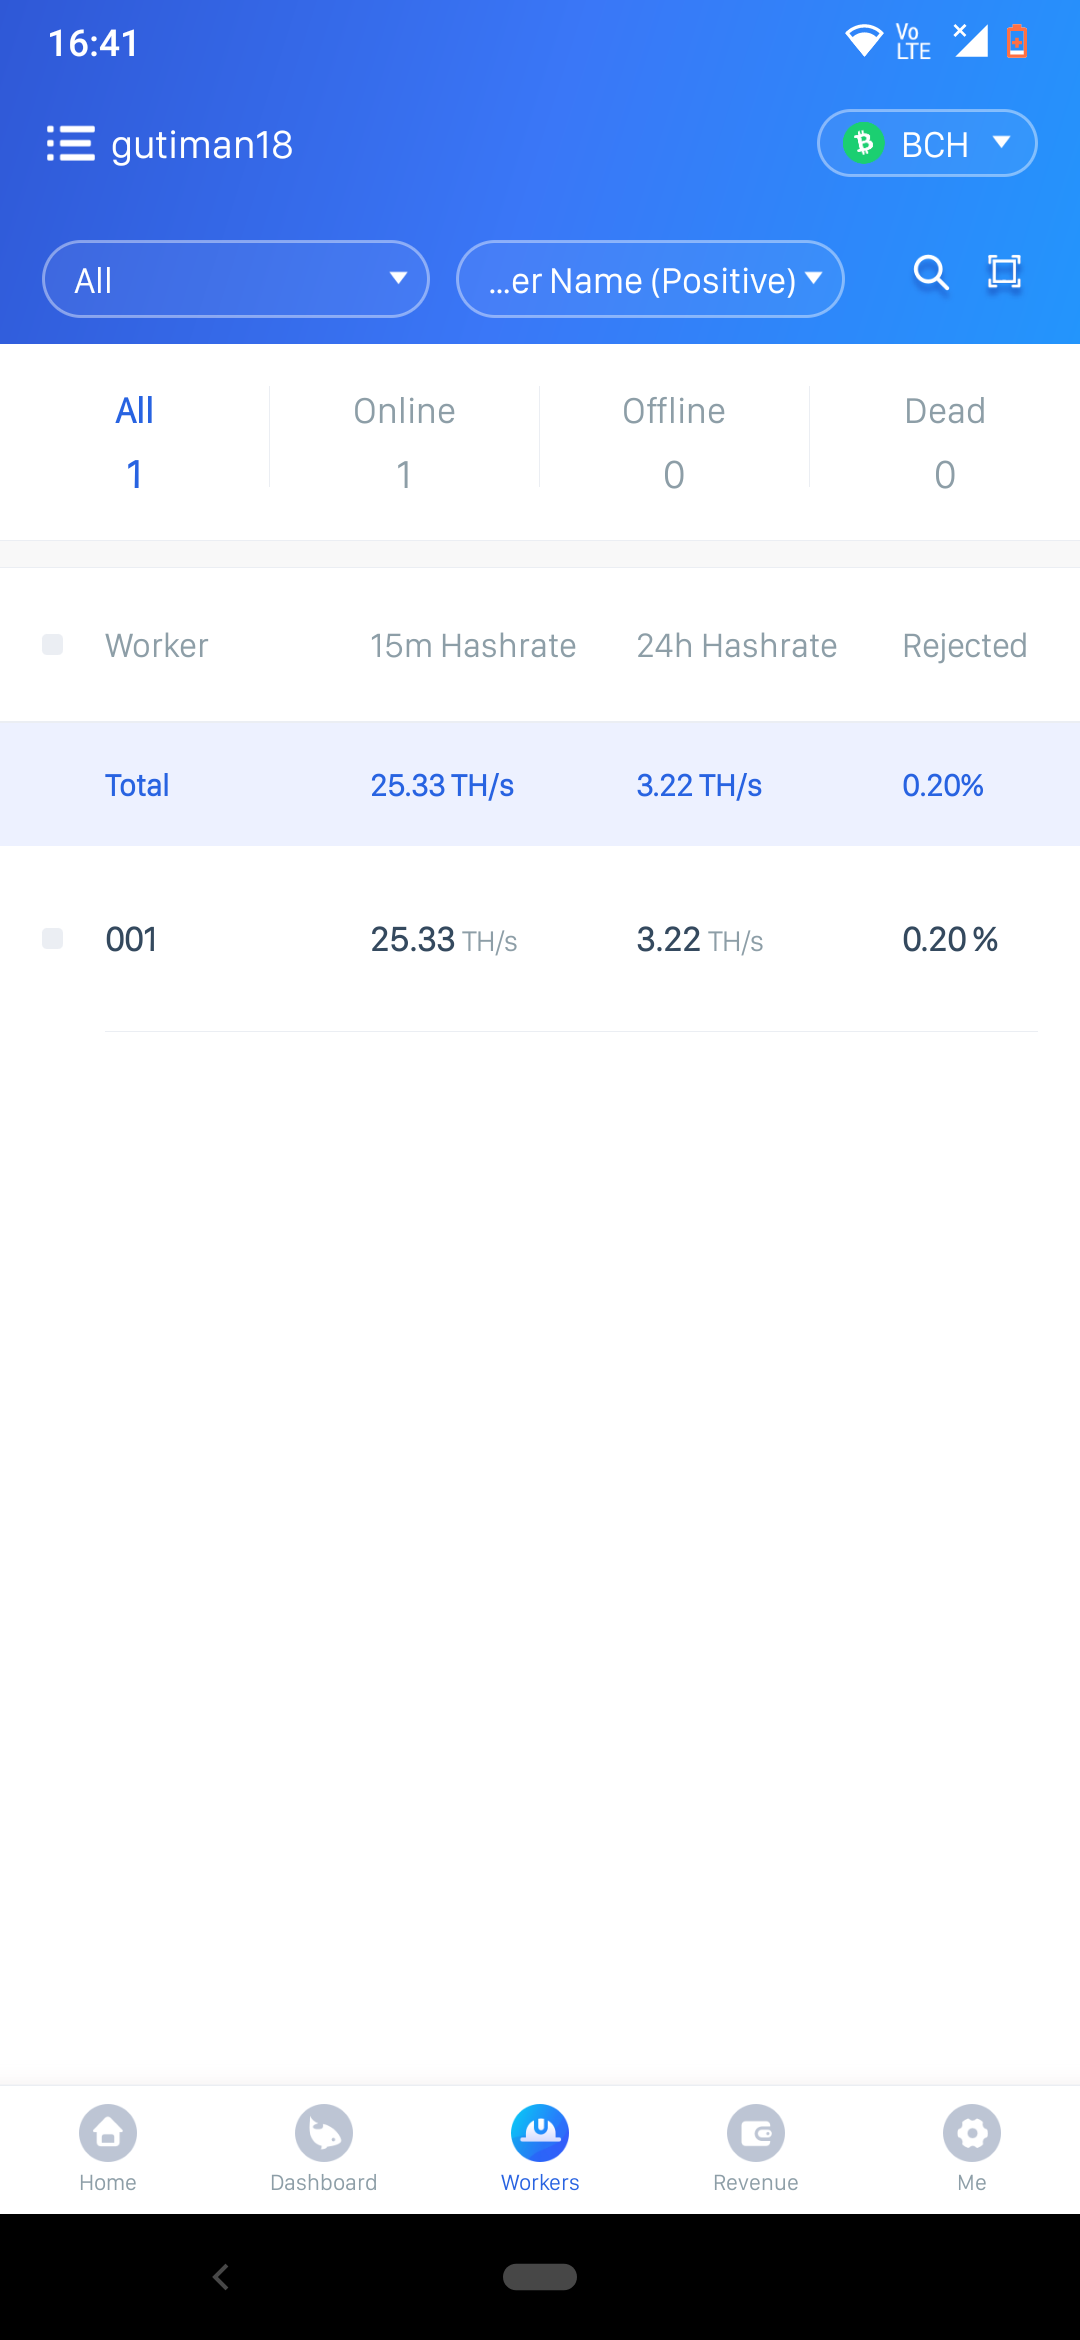Tap the 15m Hashrate column header
Image resolution: width=1080 pixels, height=2340 pixels.
[473, 646]
